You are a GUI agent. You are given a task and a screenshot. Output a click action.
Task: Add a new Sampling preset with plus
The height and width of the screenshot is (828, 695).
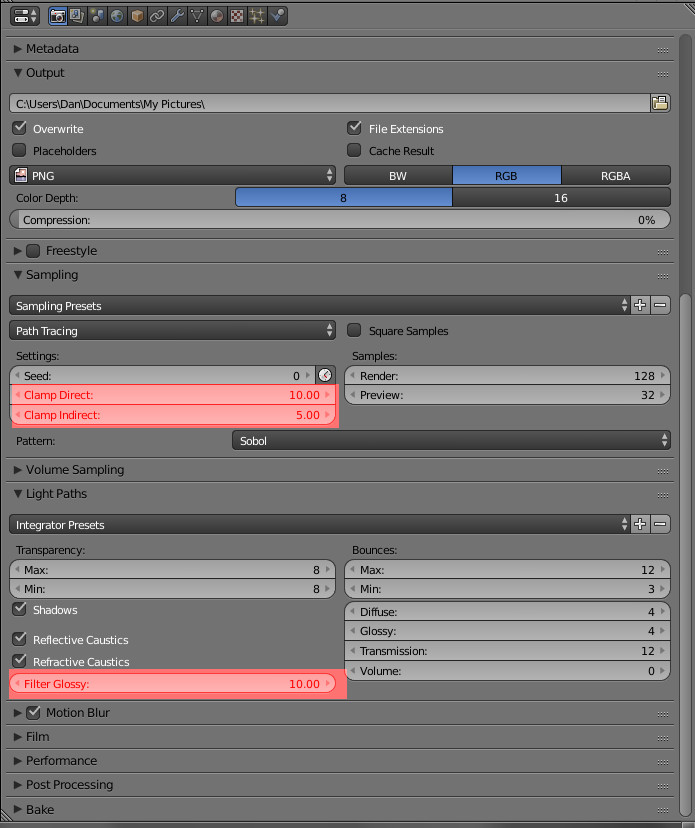click(640, 305)
